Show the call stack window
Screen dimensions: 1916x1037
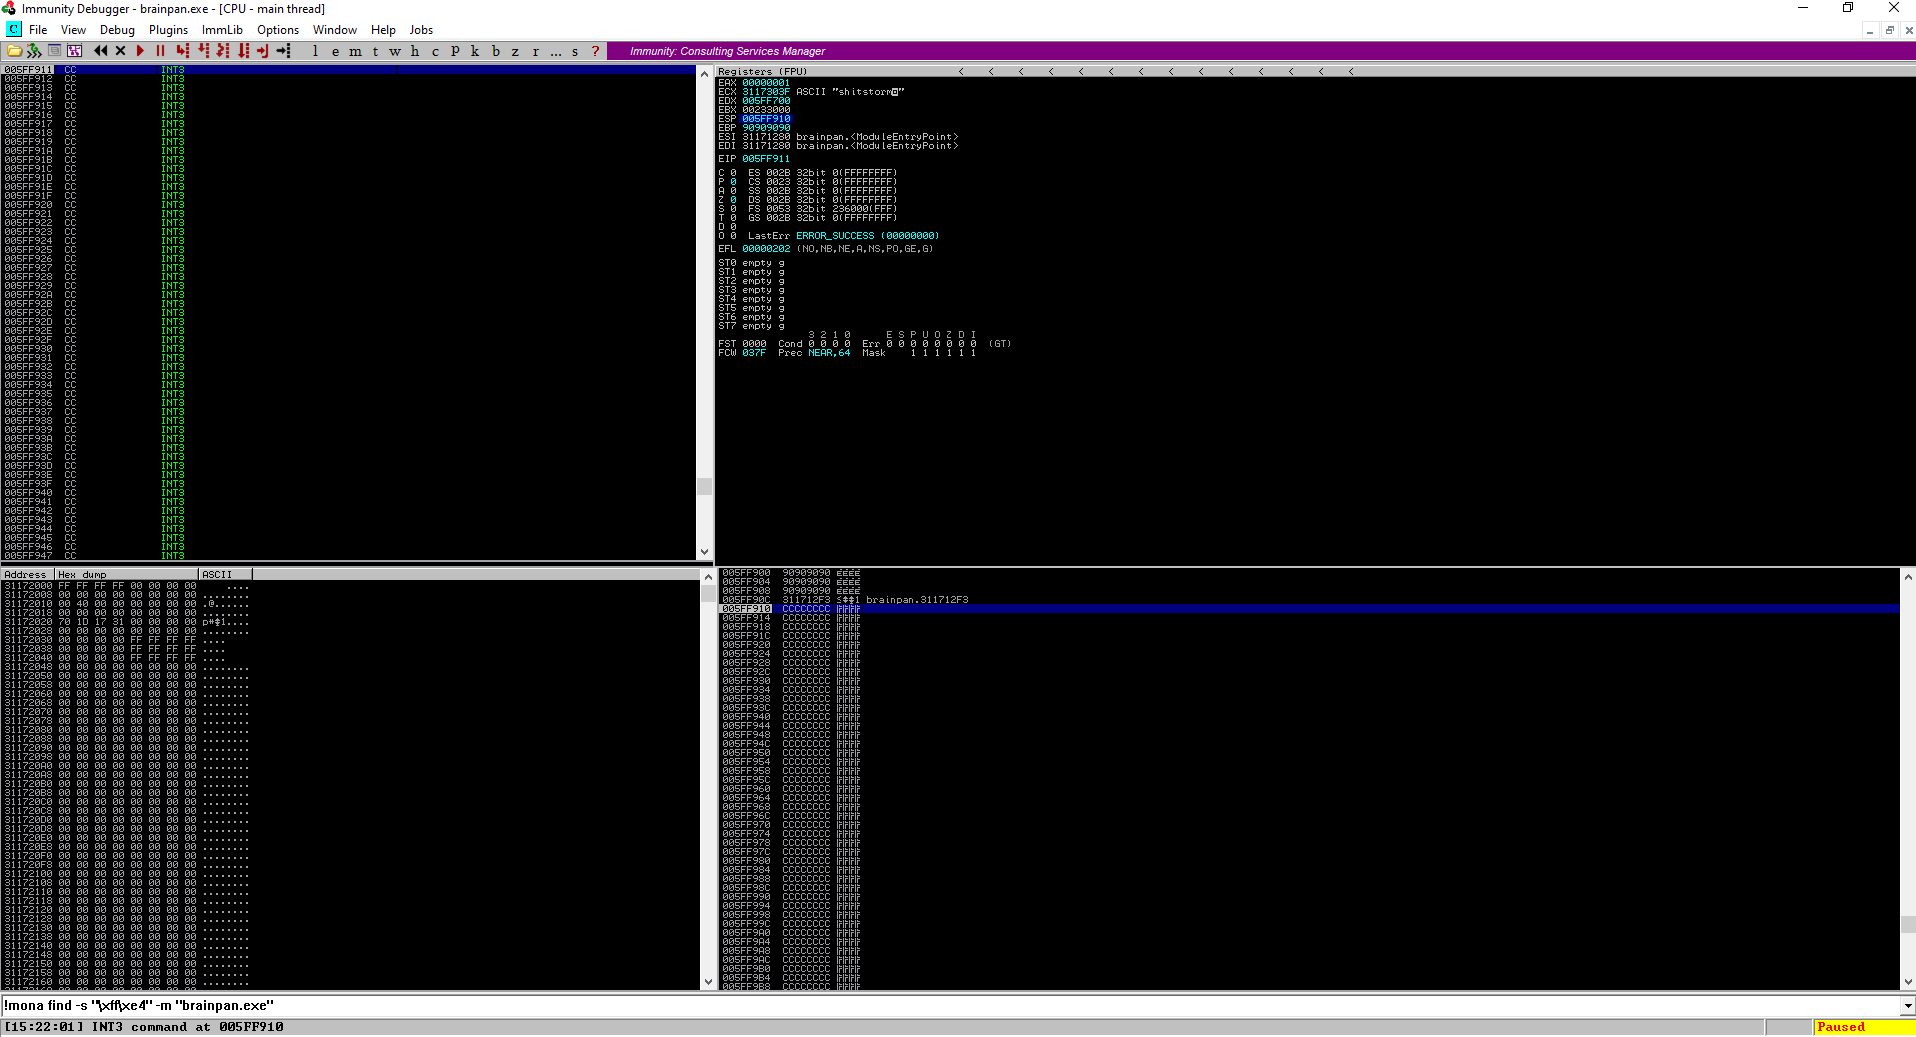(475, 50)
